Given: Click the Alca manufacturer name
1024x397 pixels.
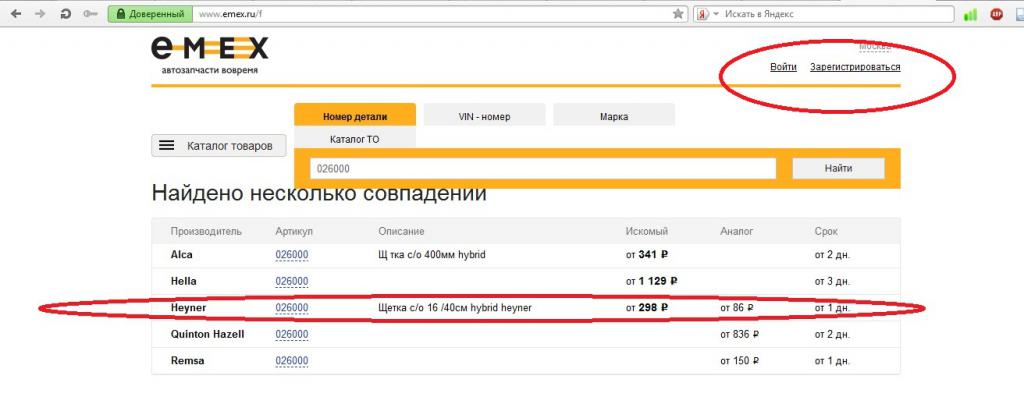Looking at the screenshot, I should tap(182, 255).
